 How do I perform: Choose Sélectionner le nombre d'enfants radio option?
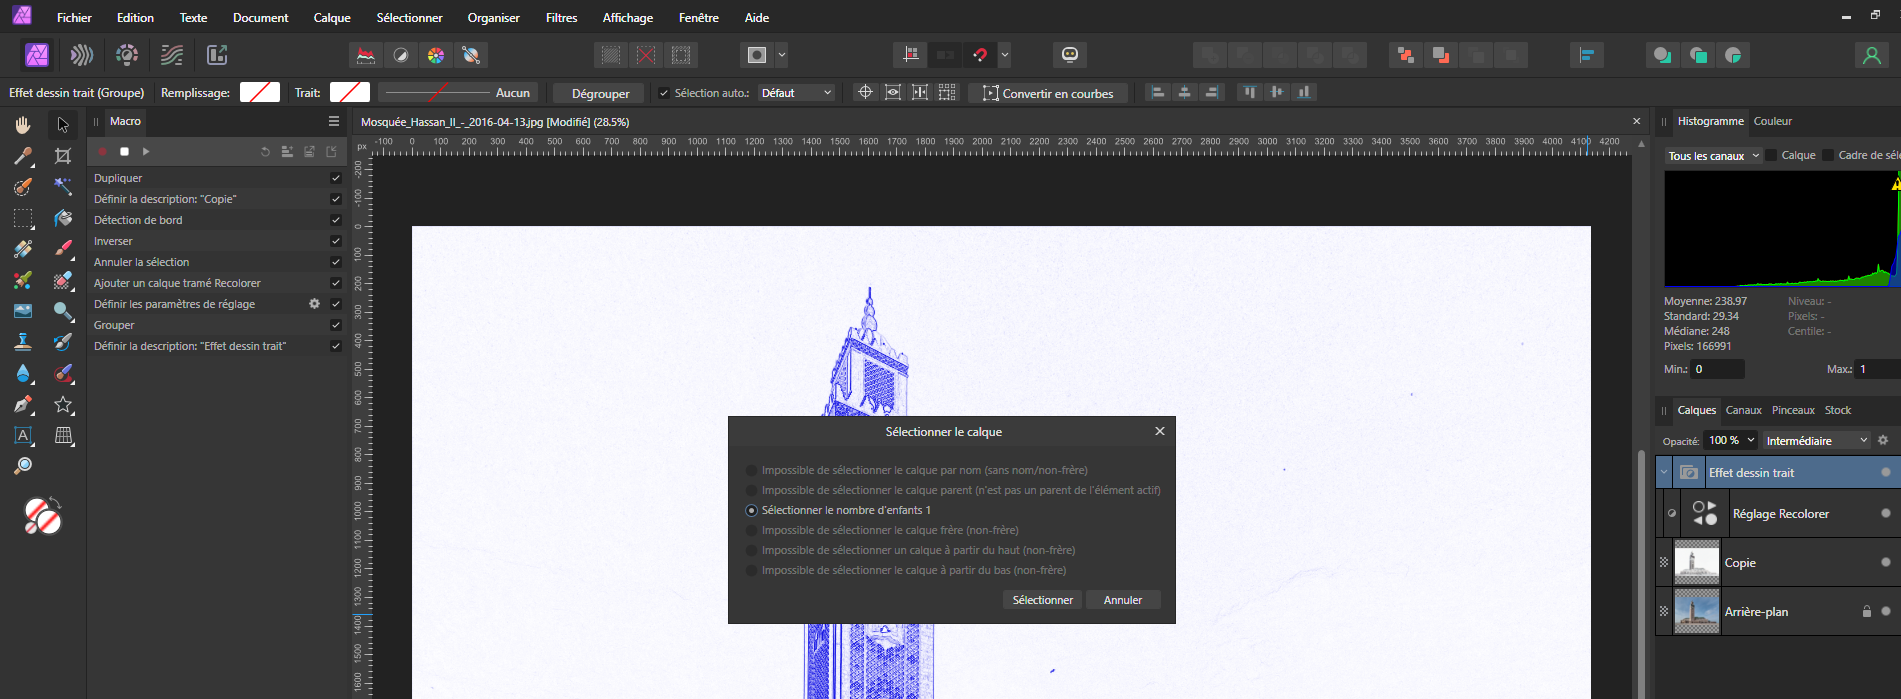(752, 510)
